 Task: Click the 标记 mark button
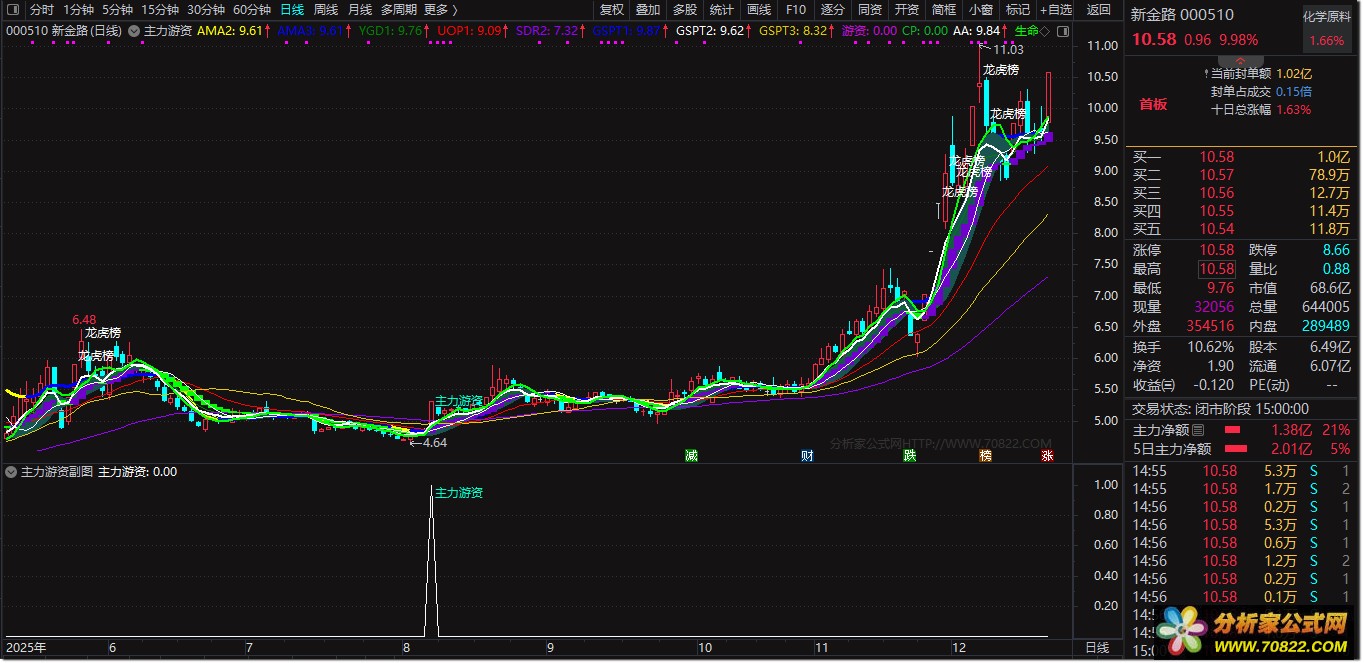(1018, 9)
